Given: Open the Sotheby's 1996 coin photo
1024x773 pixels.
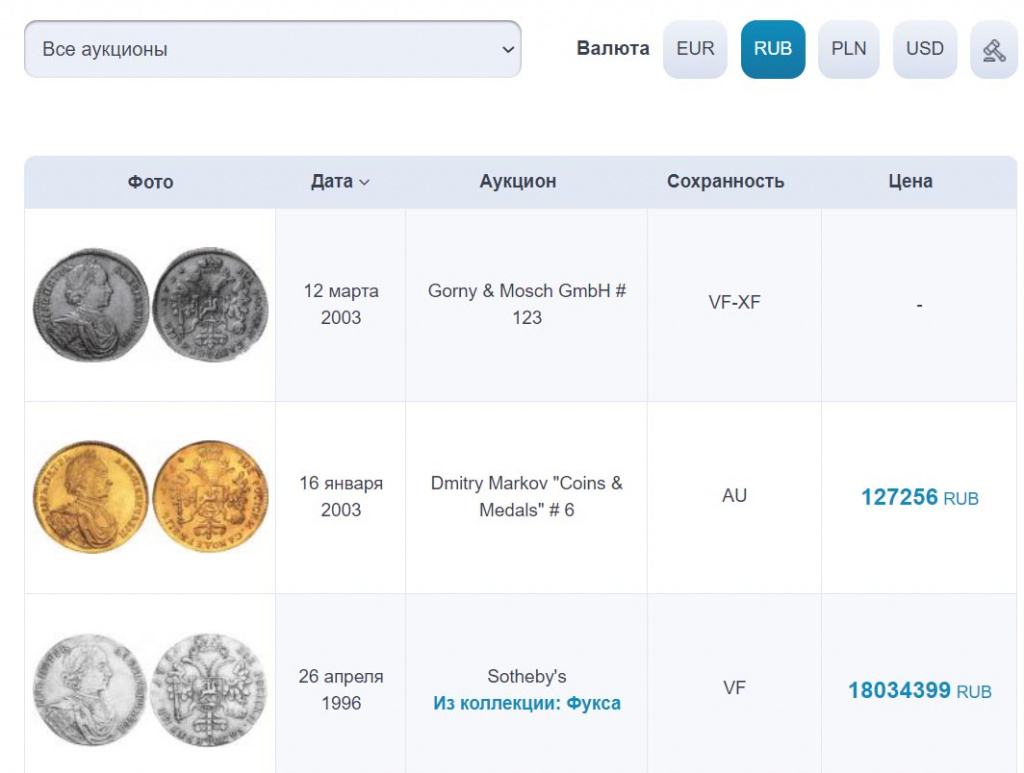Looking at the screenshot, I should coord(150,690).
